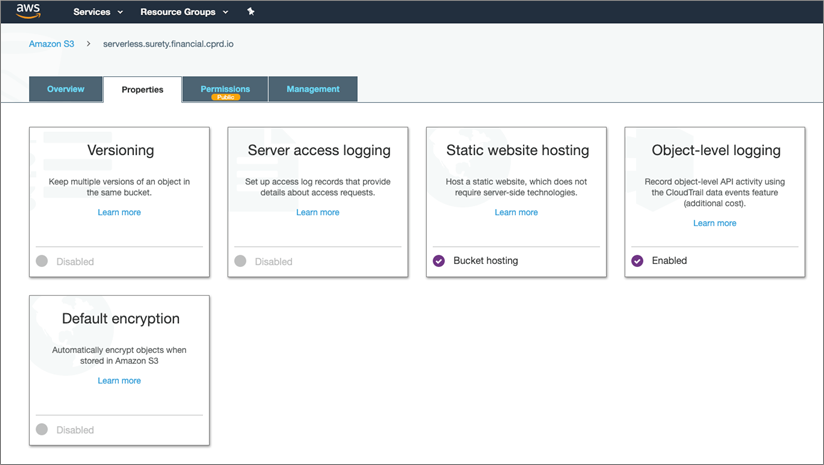Open the Object-level logging card title

(x=716, y=150)
